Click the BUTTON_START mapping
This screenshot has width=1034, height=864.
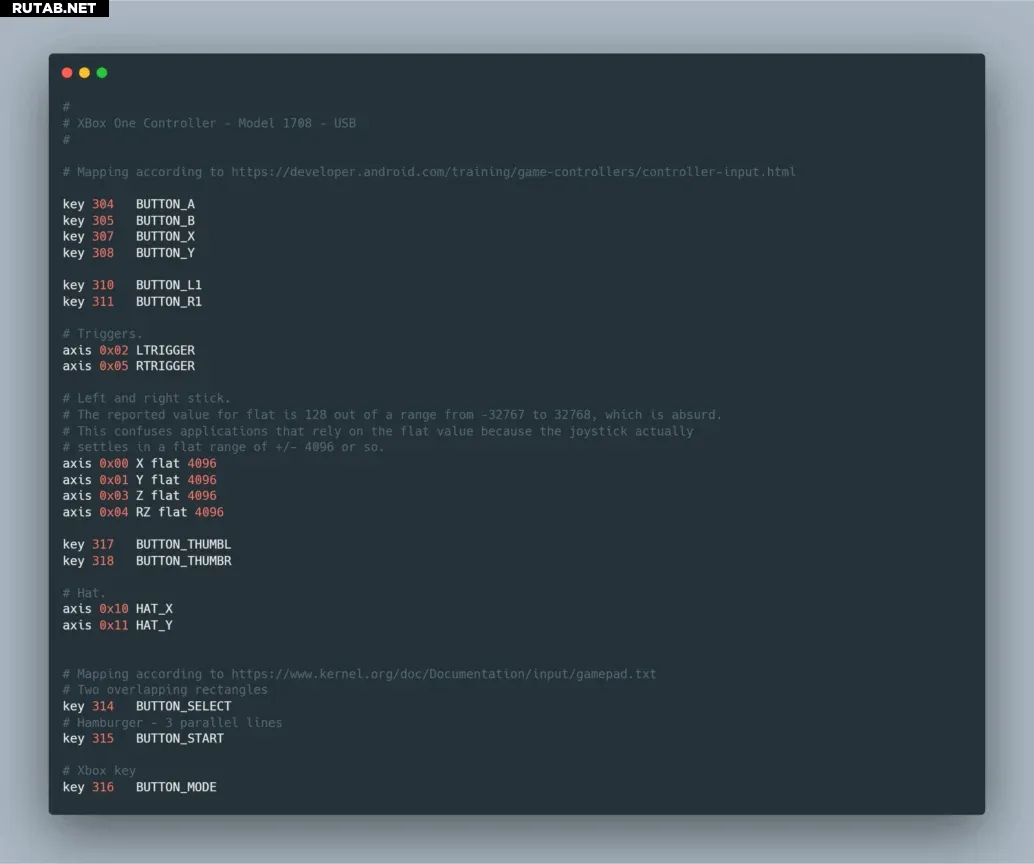point(180,738)
